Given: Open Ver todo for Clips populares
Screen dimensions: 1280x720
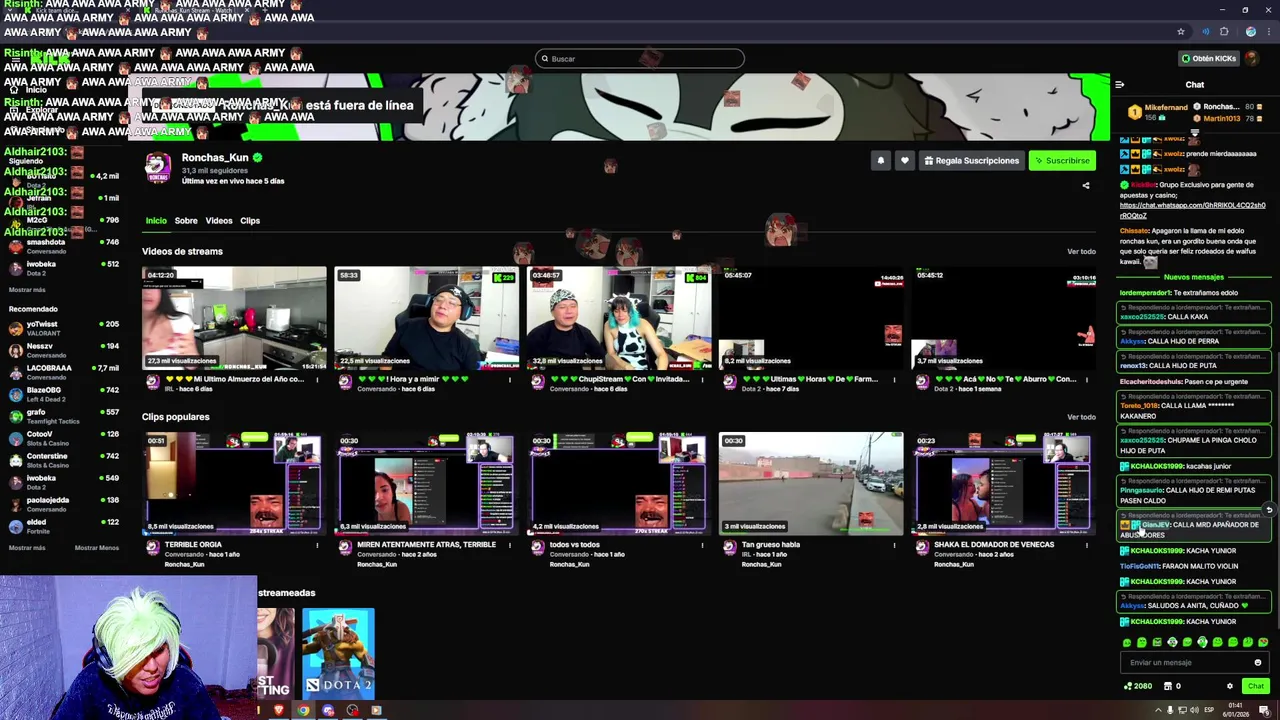Looking at the screenshot, I should 1081,417.
